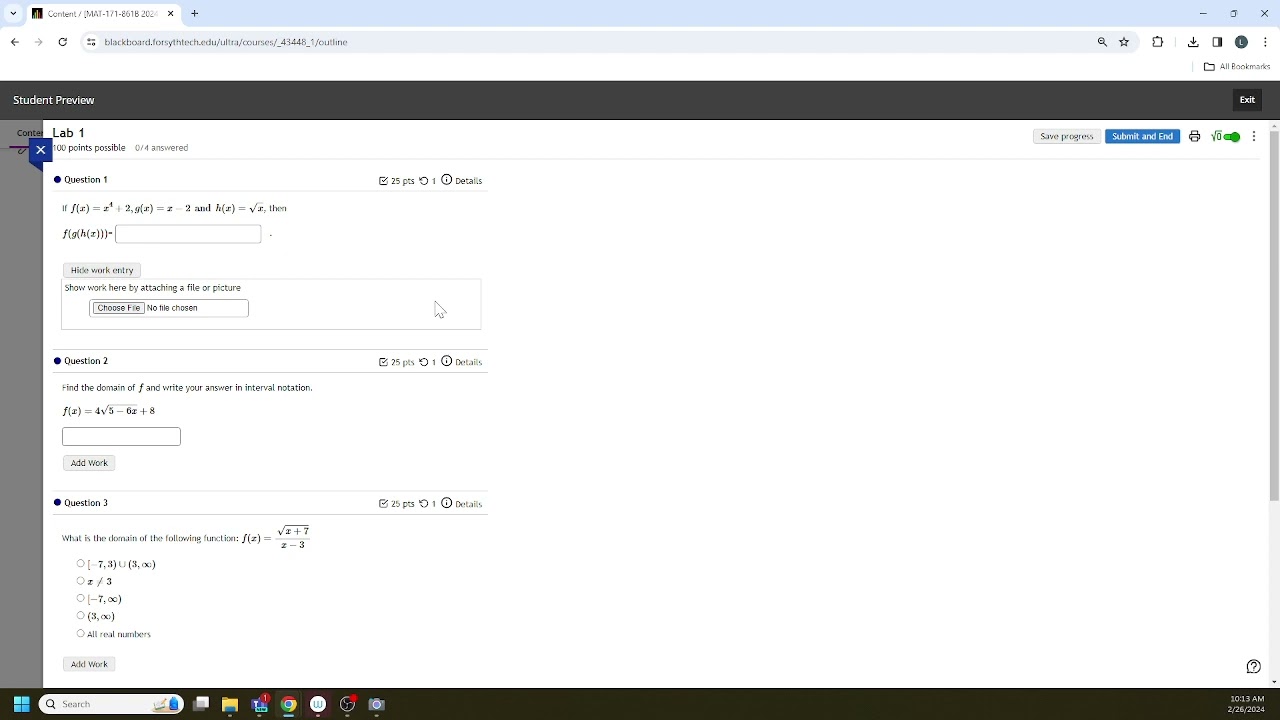Open the browser extensions puzzle icon

click(x=1158, y=42)
